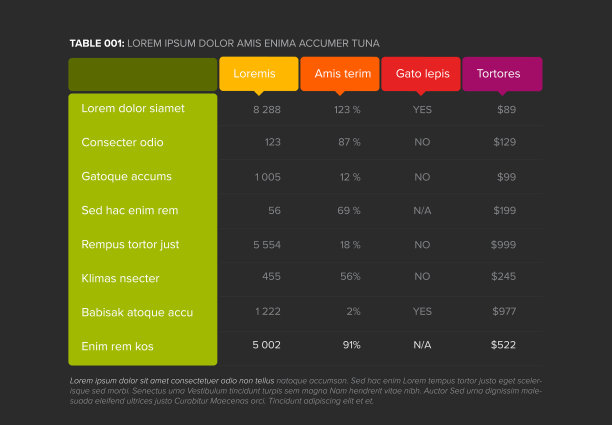Select the 5 002 total value

266,345
